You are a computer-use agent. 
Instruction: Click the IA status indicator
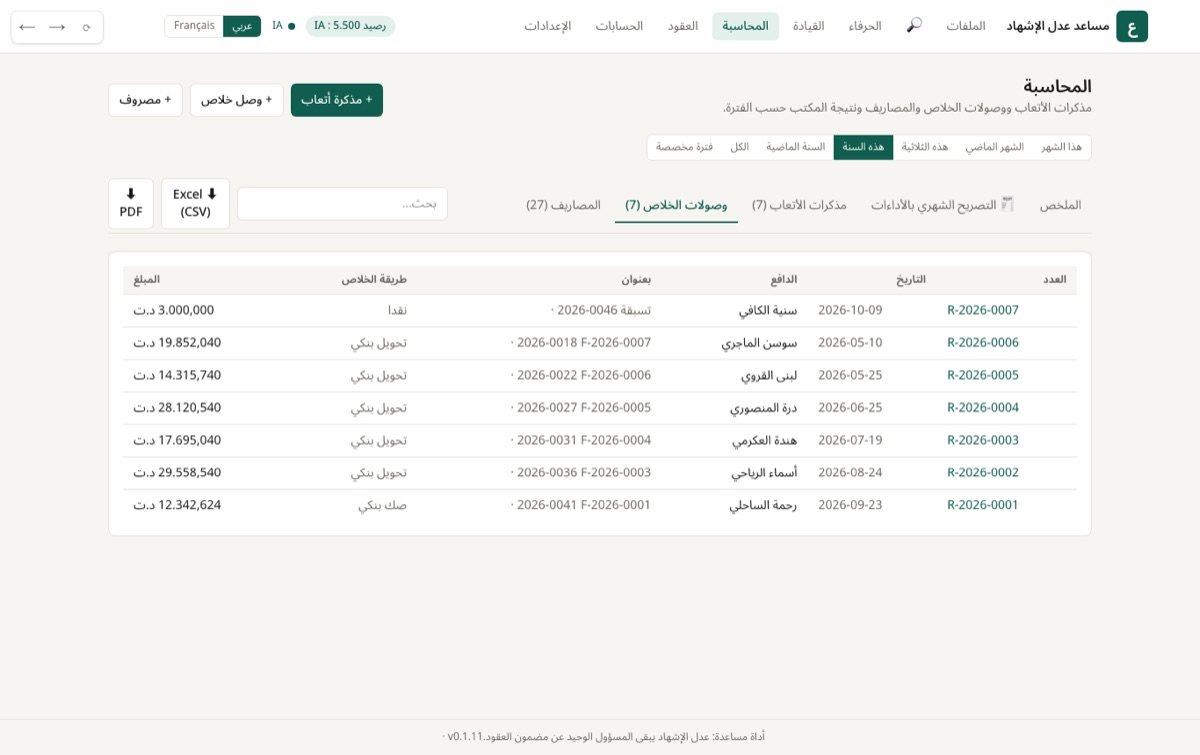tap(283, 26)
